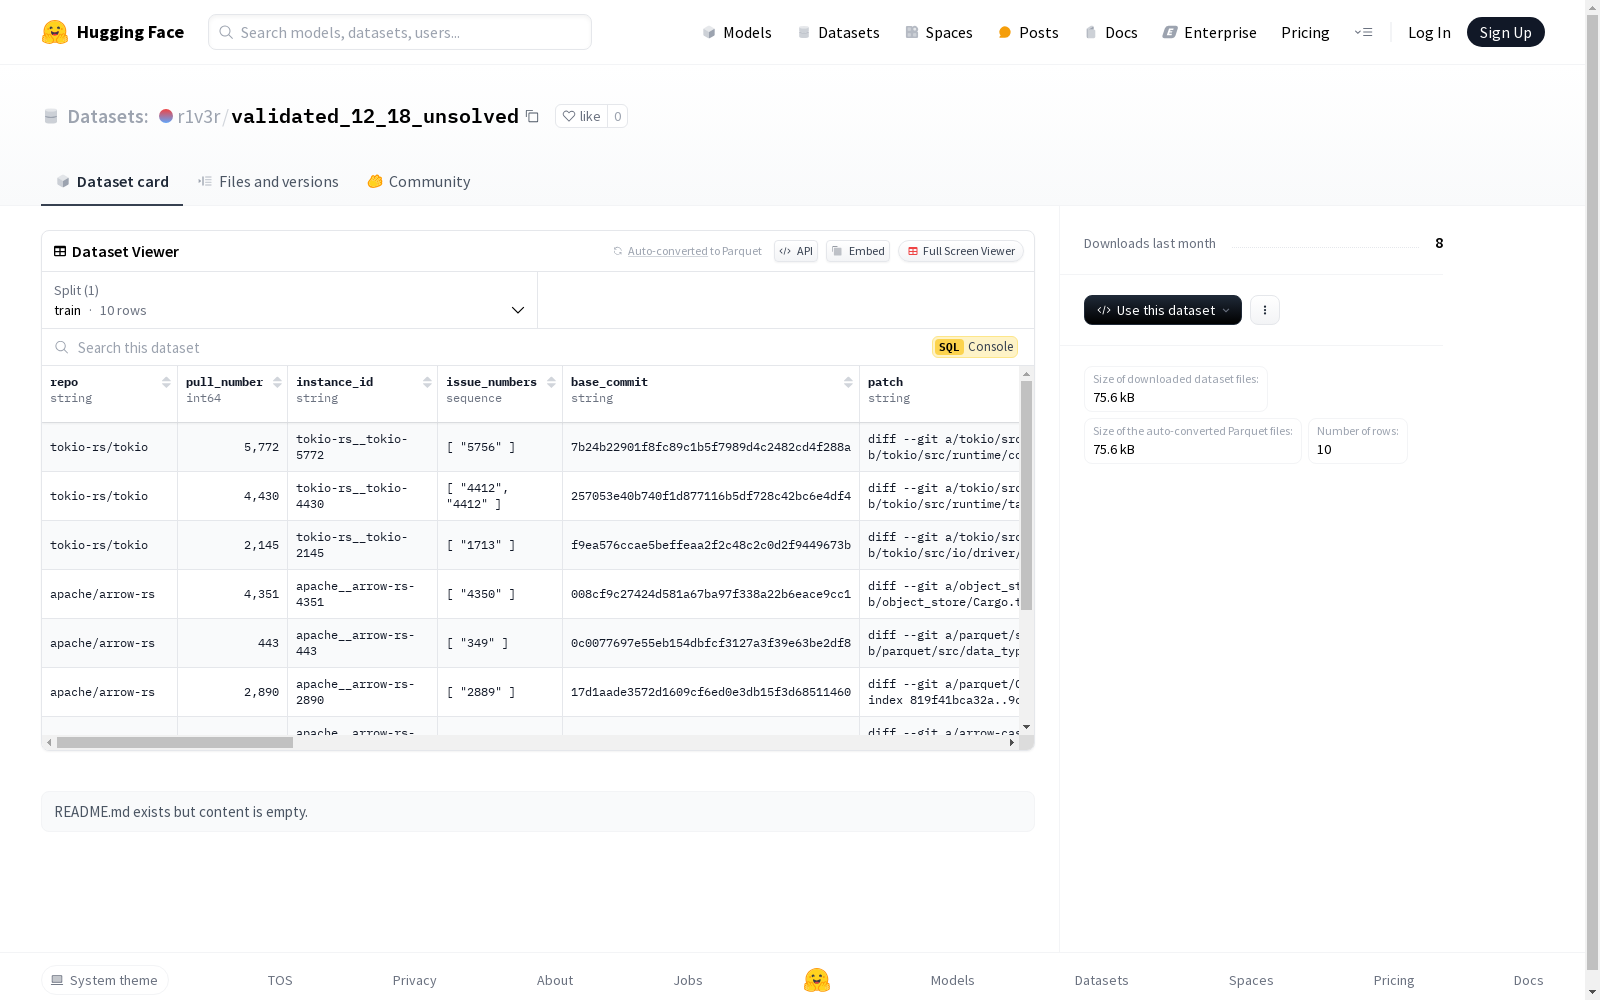Open Pricing in top navigation
1600x1000 pixels.
click(x=1305, y=33)
